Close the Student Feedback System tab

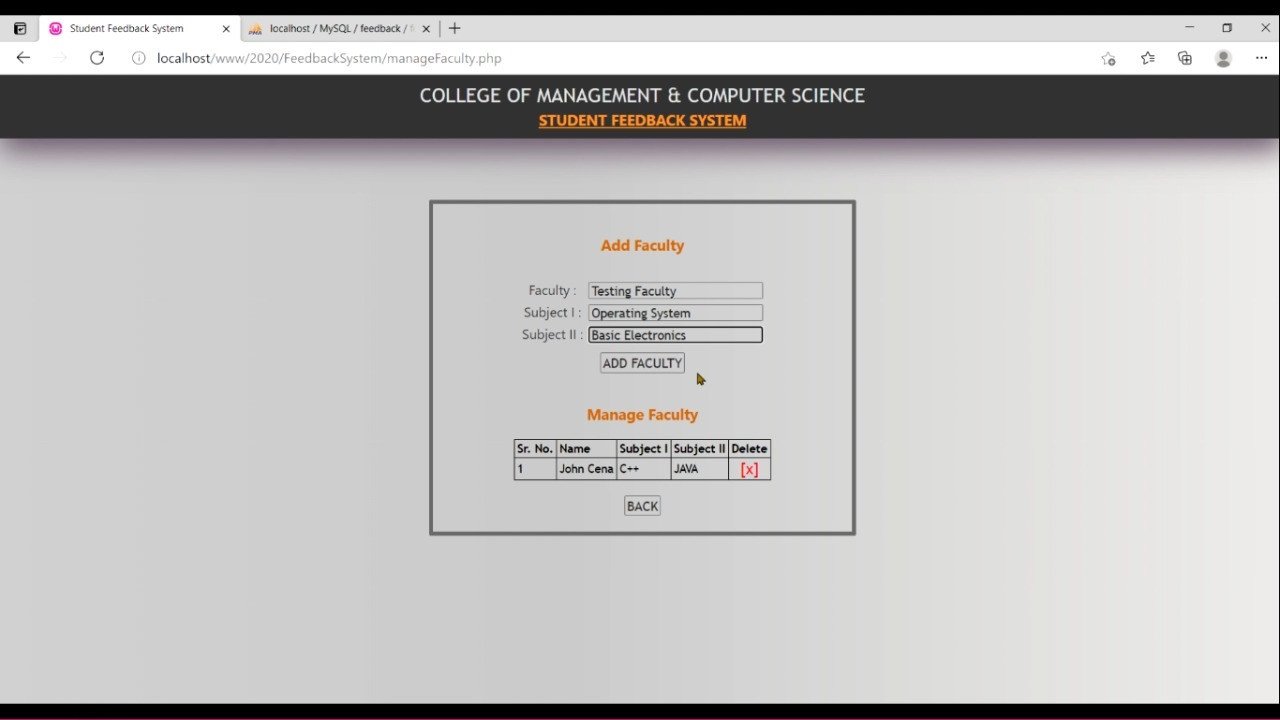pyautogui.click(x=226, y=29)
